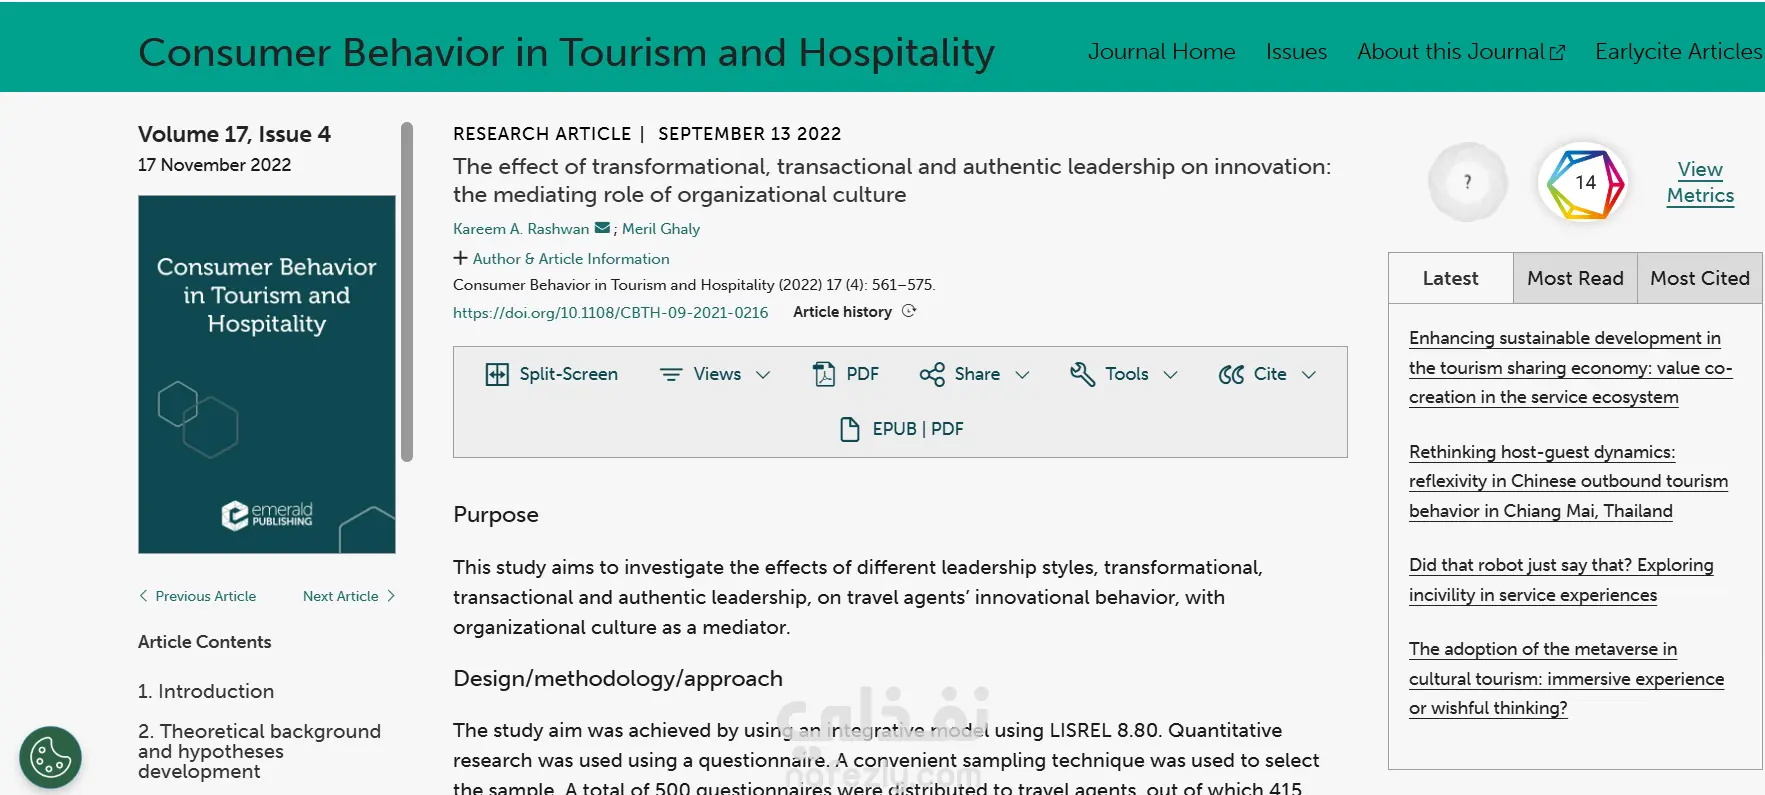
Task: Click the Altmetric score badge
Action: pos(1584,182)
